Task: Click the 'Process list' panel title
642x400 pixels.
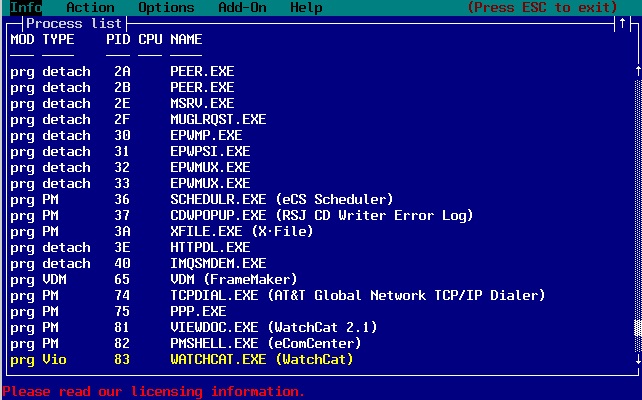Action: 74,23
